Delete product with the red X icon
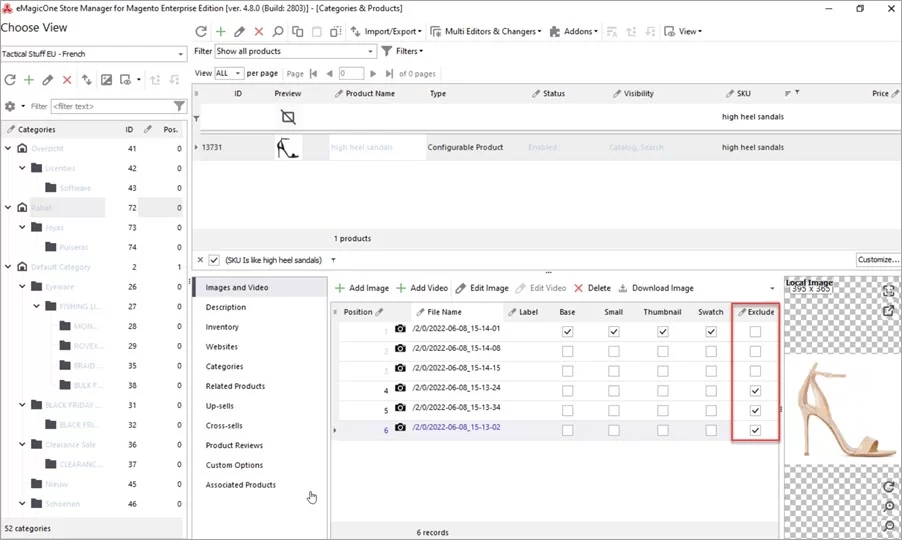Image resolution: width=902 pixels, height=540 pixels. point(259,32)
